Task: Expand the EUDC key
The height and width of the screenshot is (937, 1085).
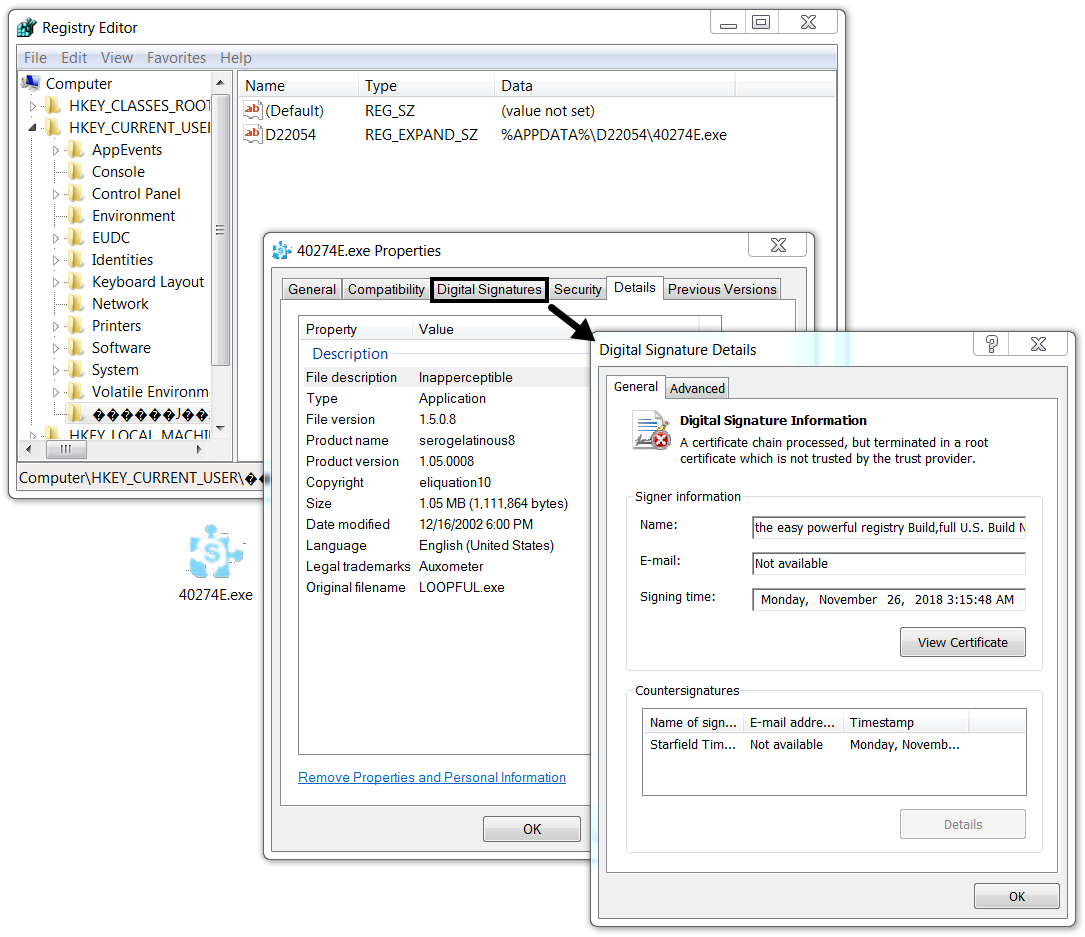Action: pos(56,238)
